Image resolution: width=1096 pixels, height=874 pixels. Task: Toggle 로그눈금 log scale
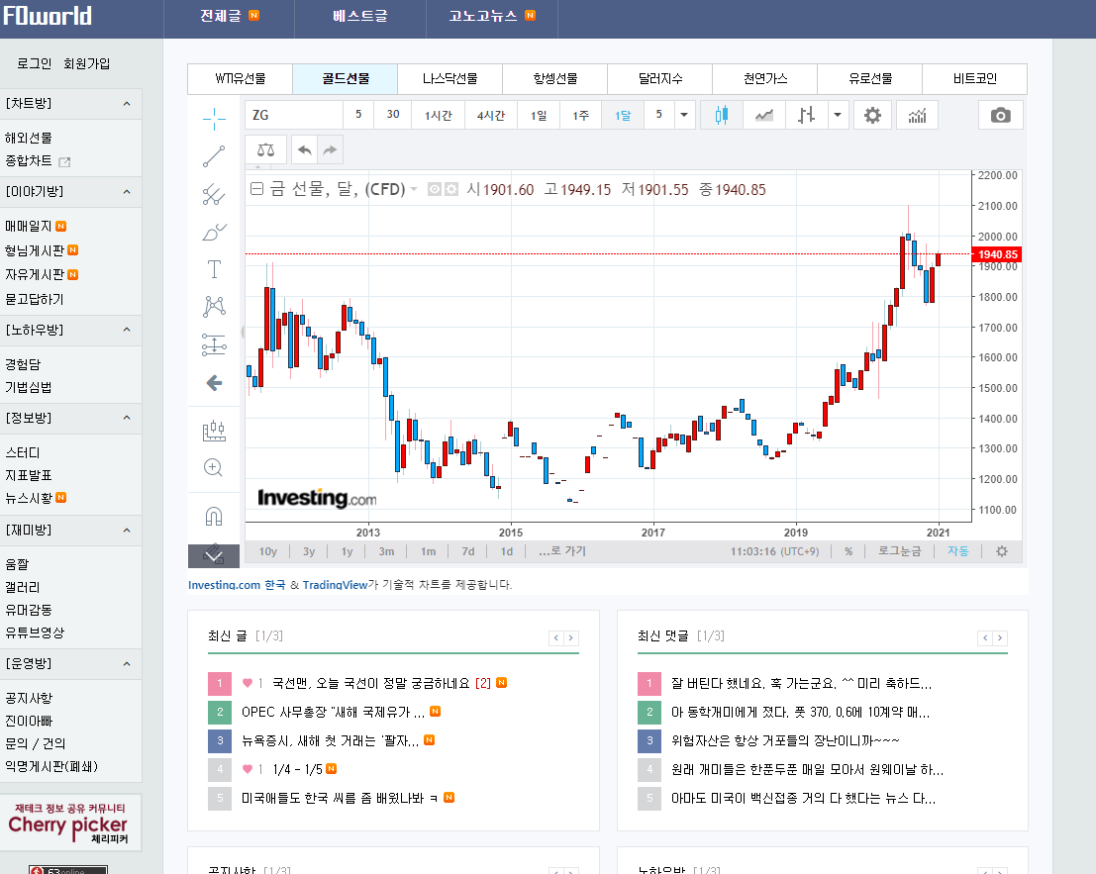900,551
